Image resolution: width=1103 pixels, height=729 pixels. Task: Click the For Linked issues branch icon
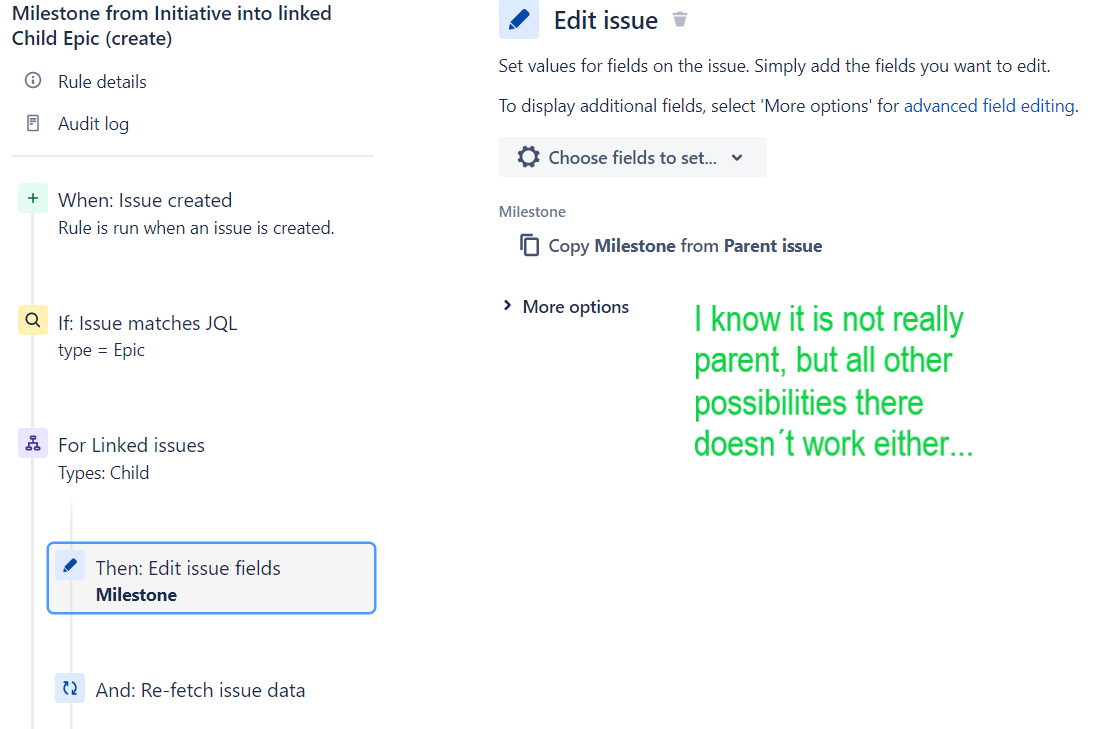[x=33, y=443]
